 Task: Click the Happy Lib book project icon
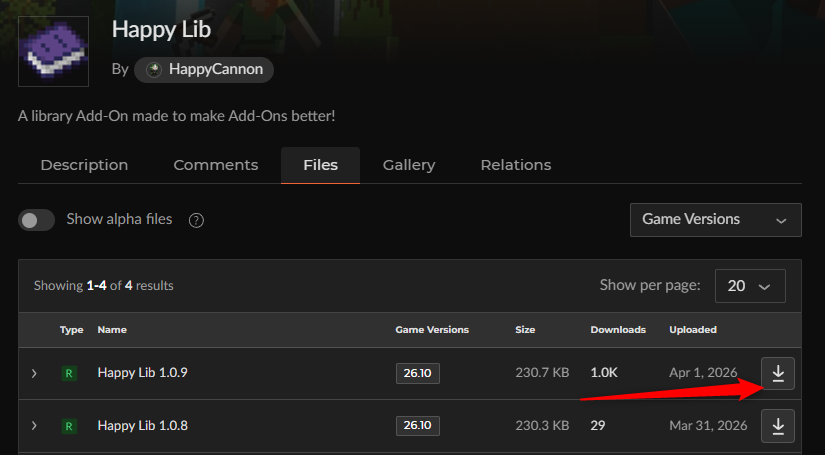pos(53,51)
